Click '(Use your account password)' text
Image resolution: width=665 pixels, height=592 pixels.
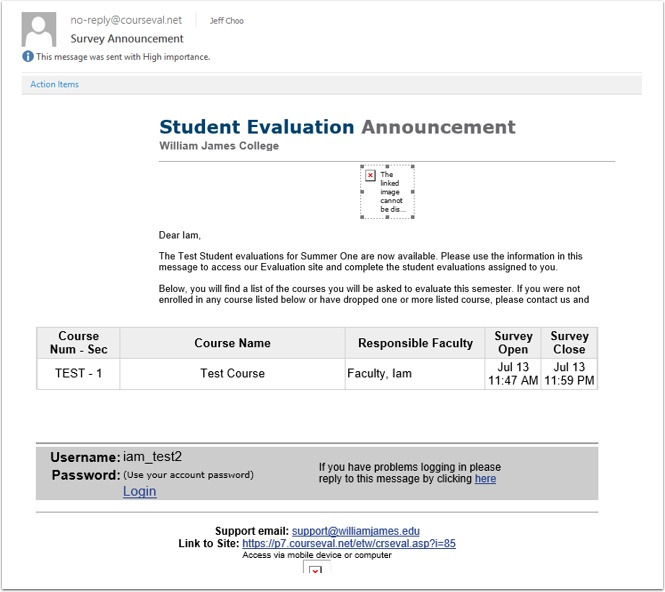pyautogui.click(x=189, y=475)
